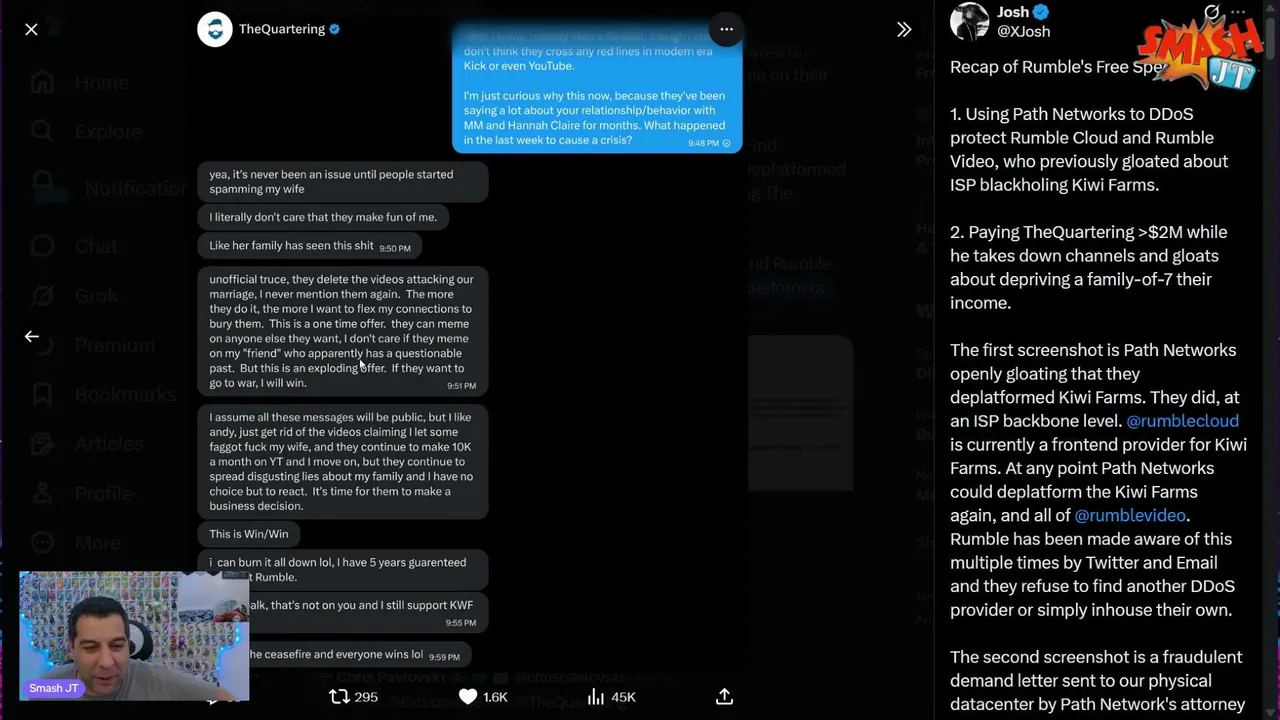The width and height of the screenshot is (1280, 720).
Task: Open the more options ellipsis above the image
Action: coord(726,29)
